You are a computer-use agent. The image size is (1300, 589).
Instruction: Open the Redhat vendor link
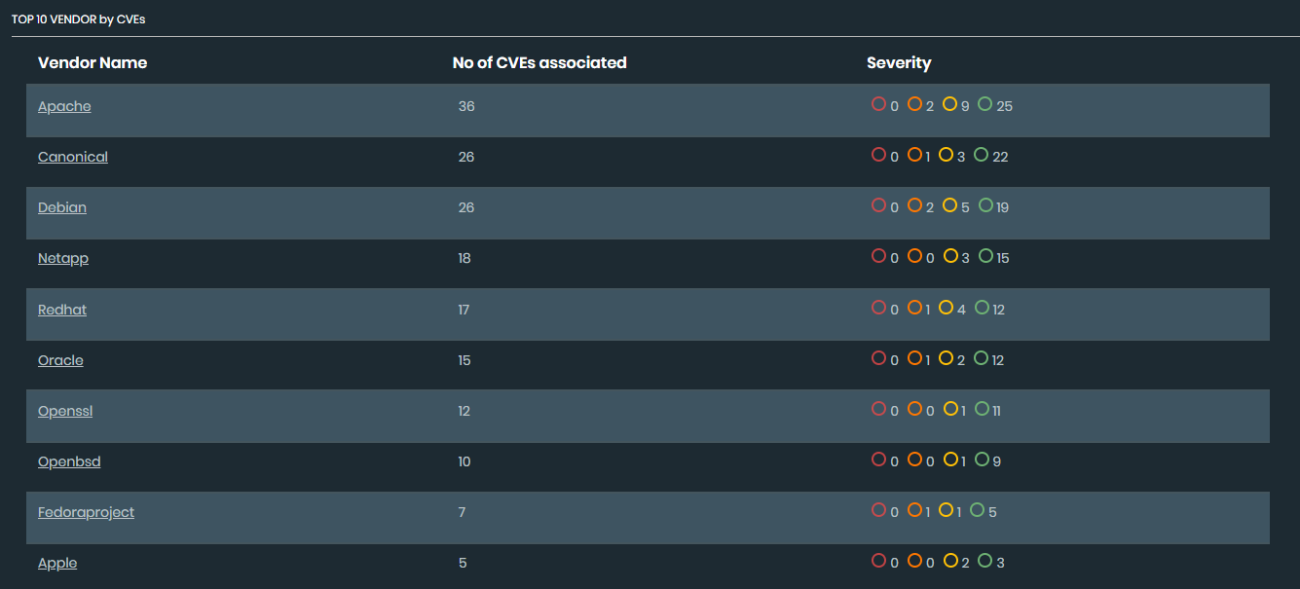(x=62, y=310)
